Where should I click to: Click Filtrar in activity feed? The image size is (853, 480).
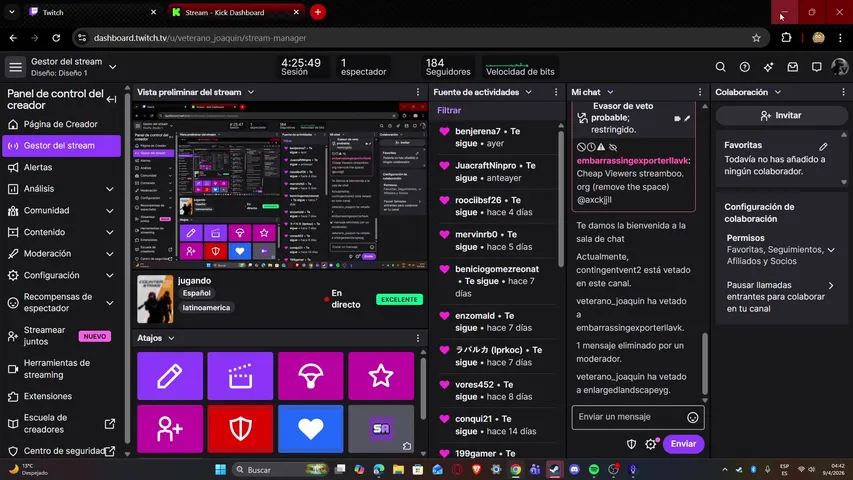pos(449,110)
